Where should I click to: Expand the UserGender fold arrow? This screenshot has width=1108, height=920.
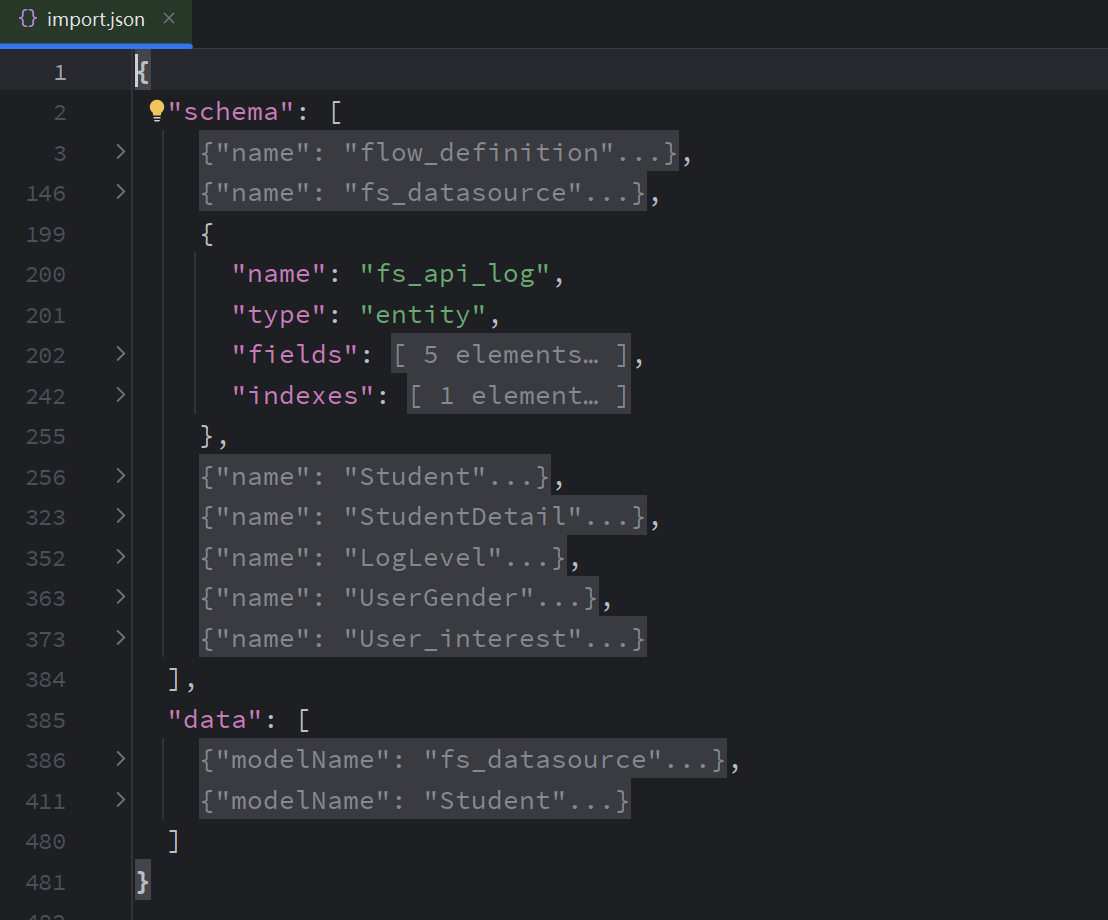coord(120,598)
